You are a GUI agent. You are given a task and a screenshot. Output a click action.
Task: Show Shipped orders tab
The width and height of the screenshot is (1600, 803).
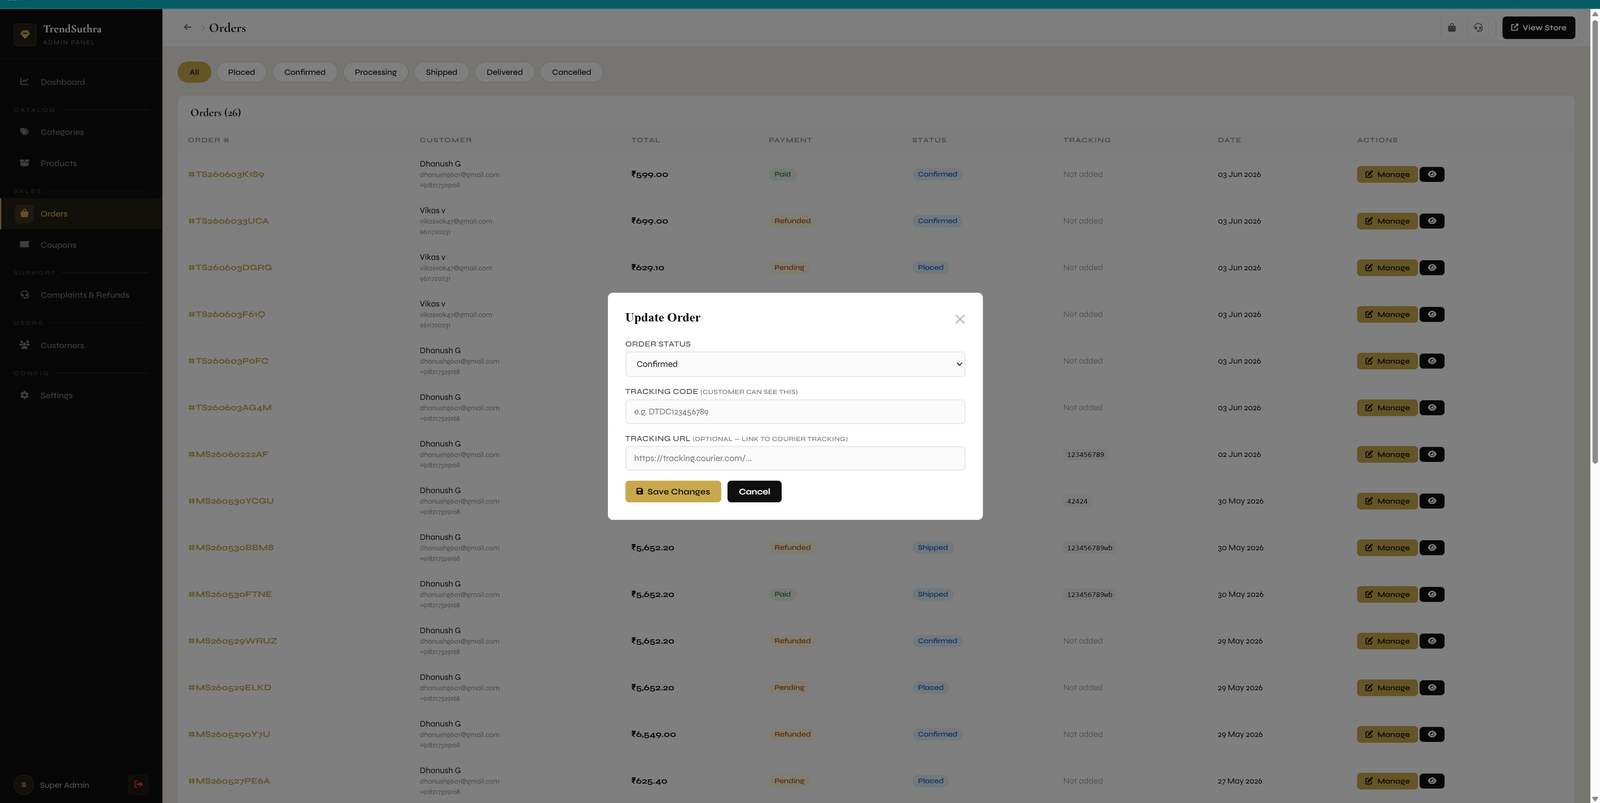[441, 72]
